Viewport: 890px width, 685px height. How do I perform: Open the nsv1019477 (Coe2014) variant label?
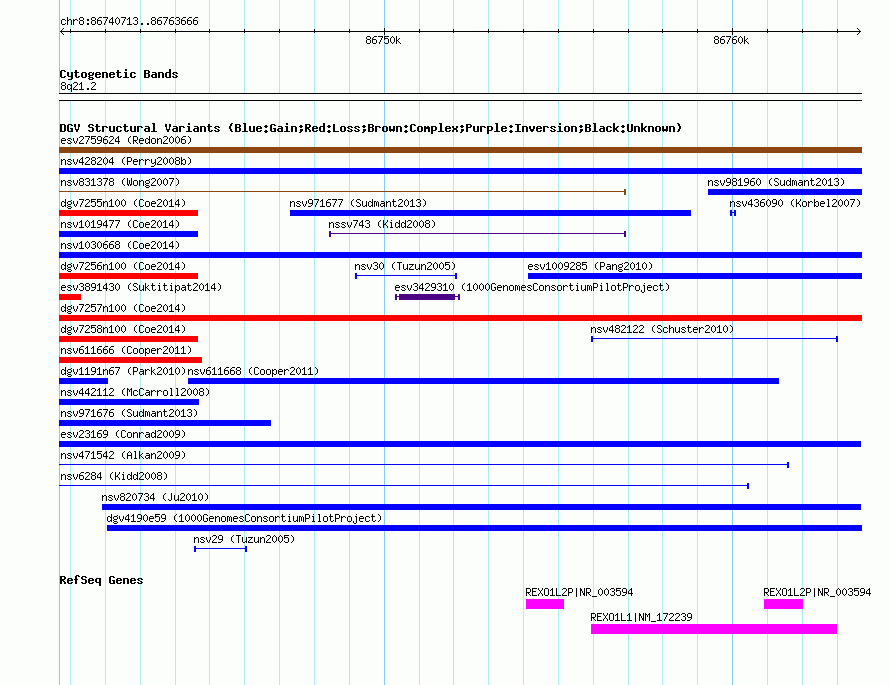click(x=120, y=224)
